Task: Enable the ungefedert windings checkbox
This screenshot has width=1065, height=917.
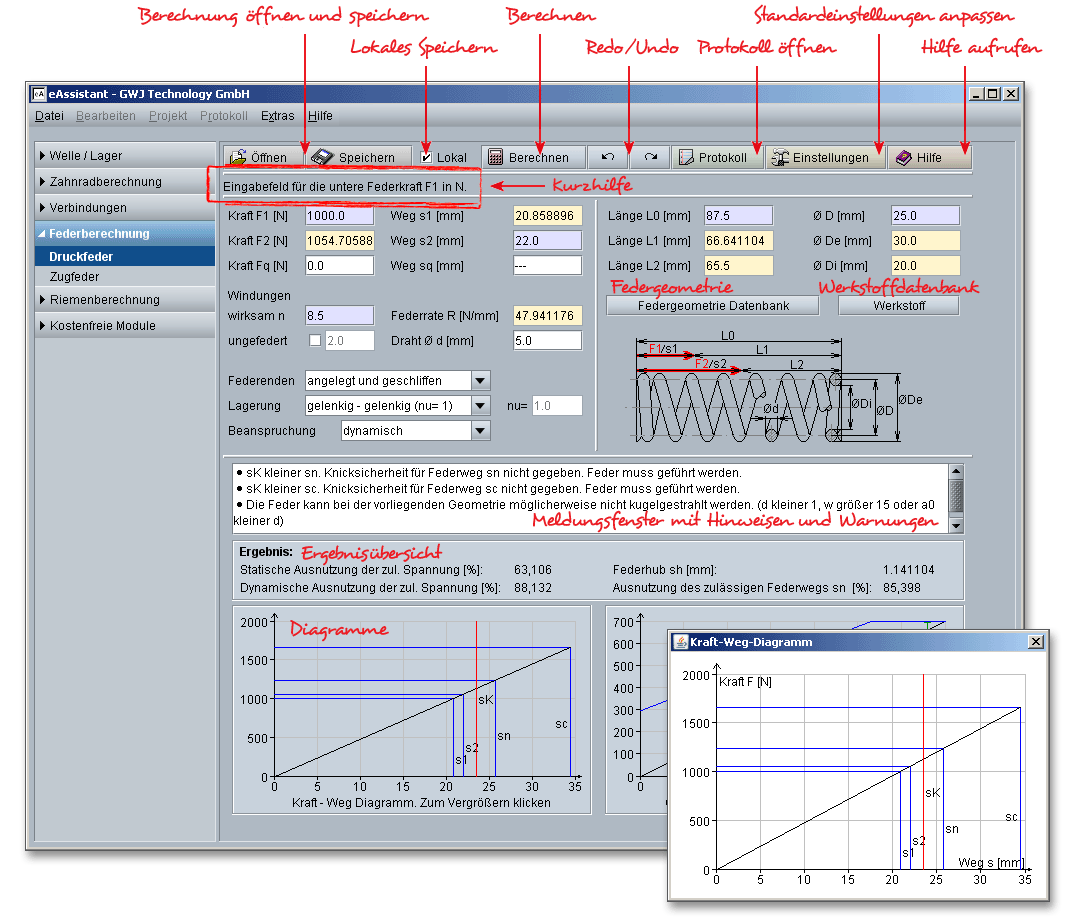Action: point(315,340)
